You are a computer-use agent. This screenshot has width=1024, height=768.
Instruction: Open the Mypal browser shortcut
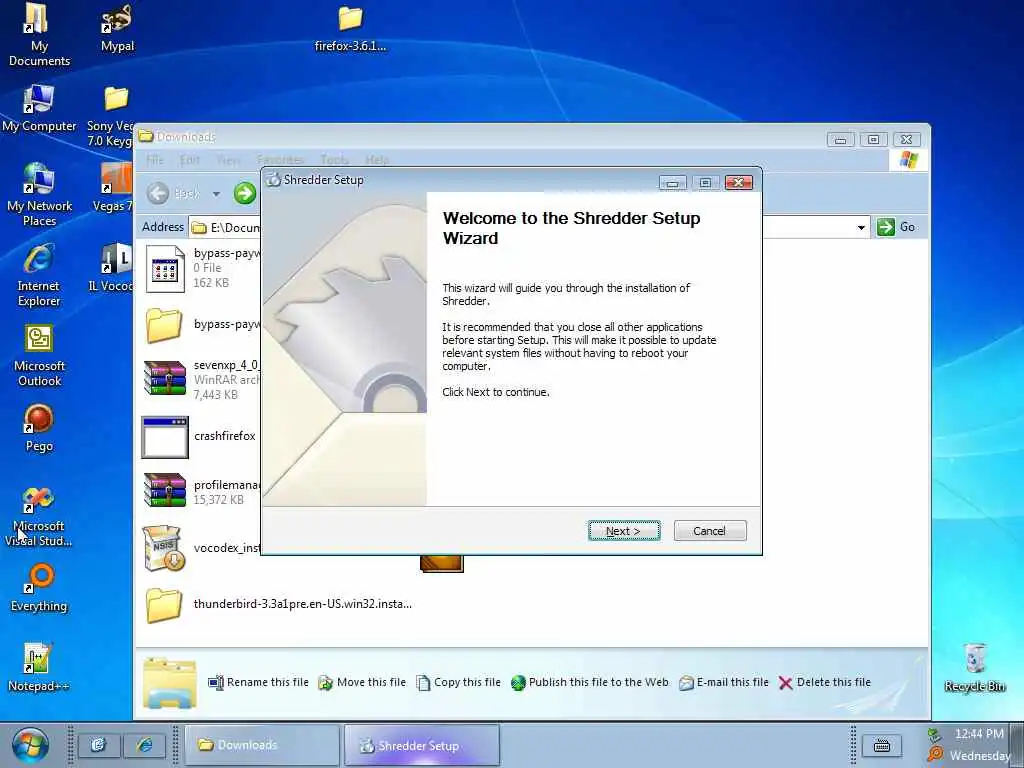pyautogui.click(x=118, y=29)
